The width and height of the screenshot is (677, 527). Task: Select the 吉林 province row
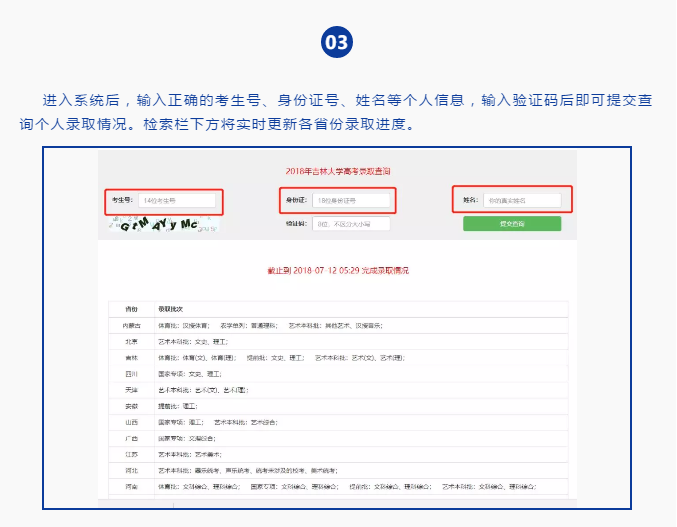click(131, 357)
